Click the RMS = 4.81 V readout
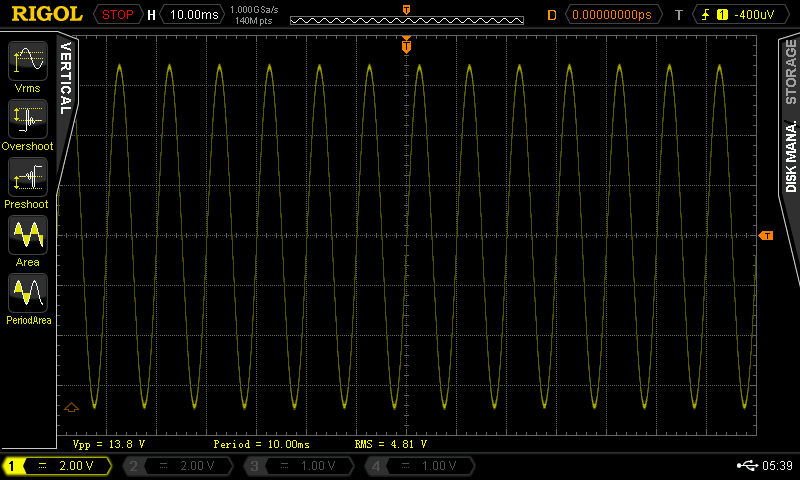 391,444
